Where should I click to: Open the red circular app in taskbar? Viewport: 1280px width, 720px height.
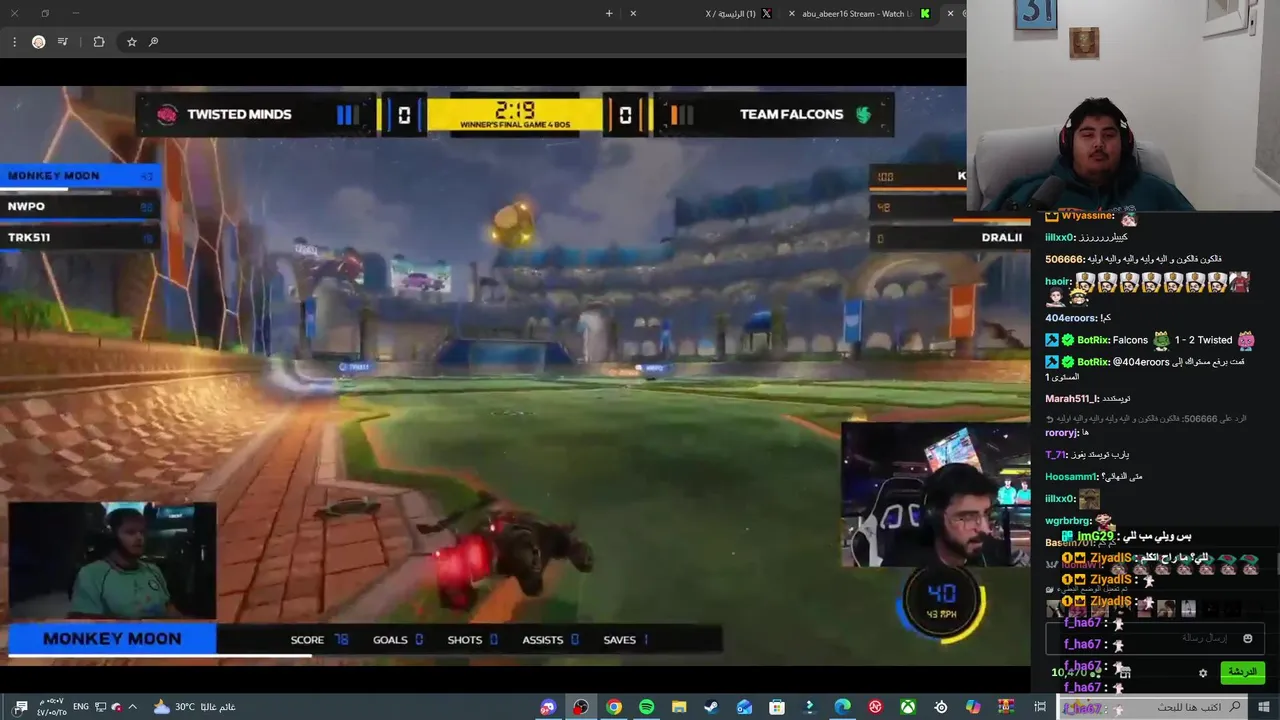[x=875, y=707]
